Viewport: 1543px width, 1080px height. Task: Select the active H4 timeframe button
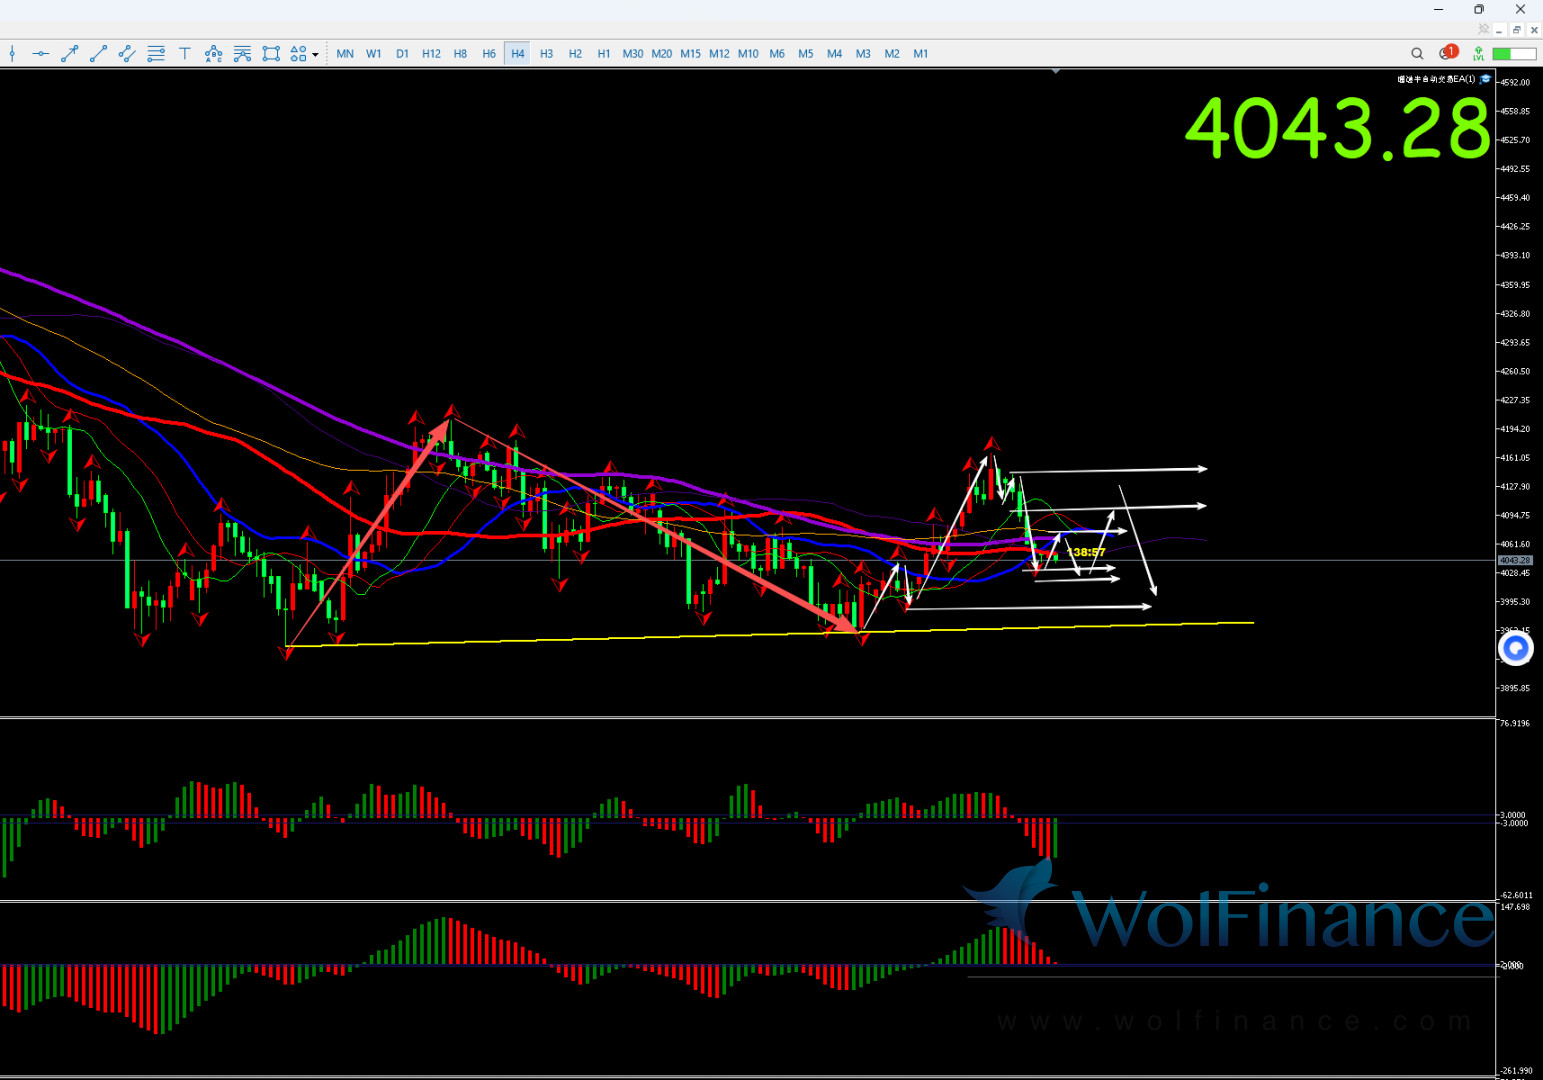[518, 54]
